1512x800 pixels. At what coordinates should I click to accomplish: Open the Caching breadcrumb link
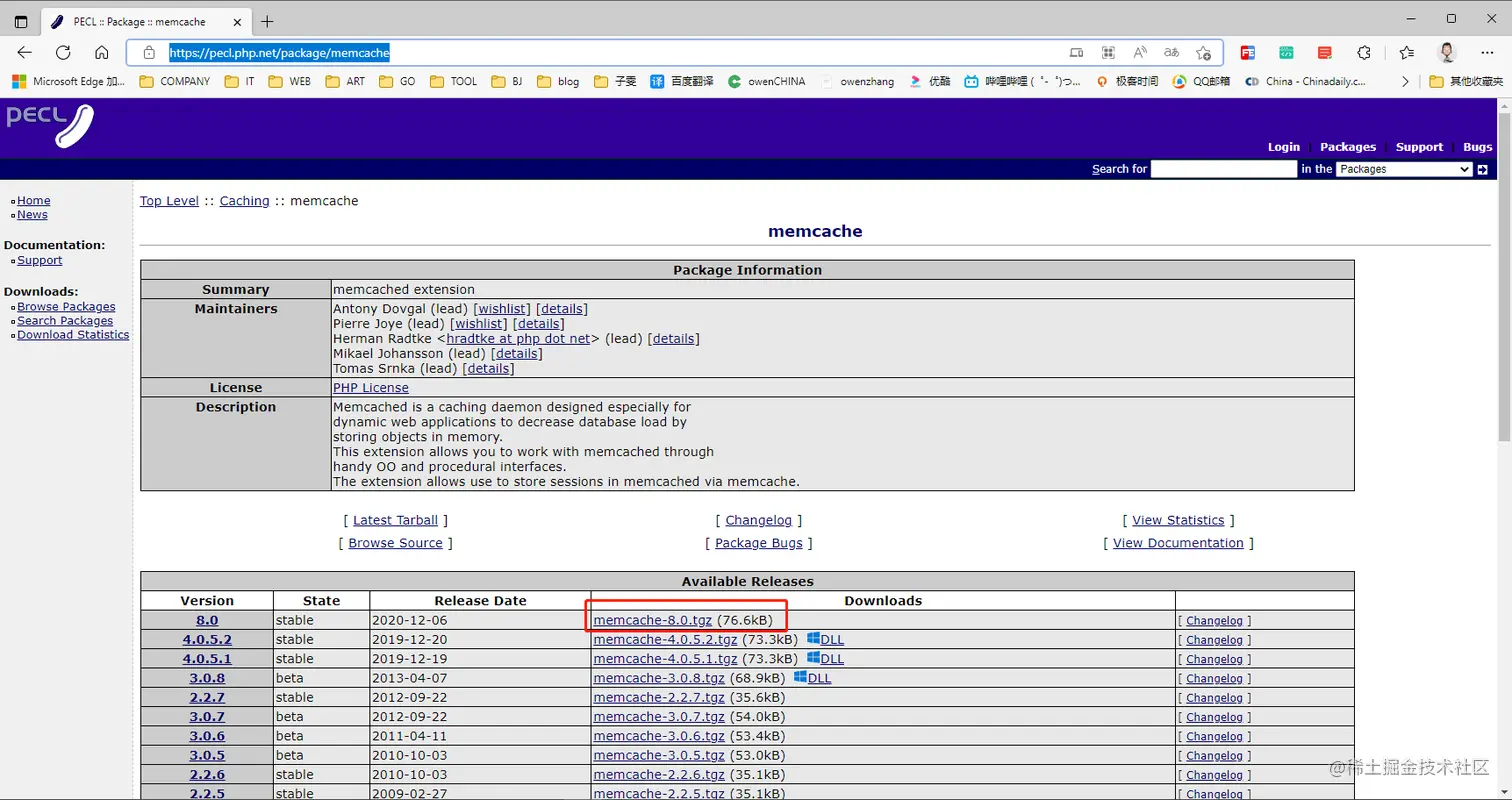pyautogui.click(x=244, y=201)
